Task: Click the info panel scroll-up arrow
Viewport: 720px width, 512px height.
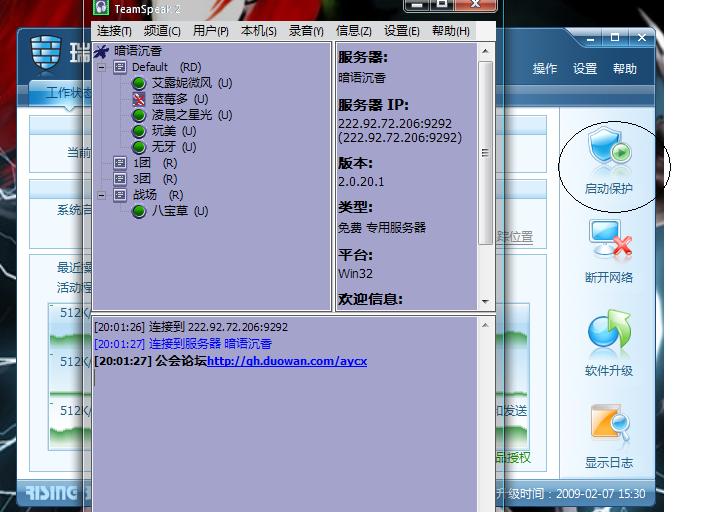Action: coord(485,51)
